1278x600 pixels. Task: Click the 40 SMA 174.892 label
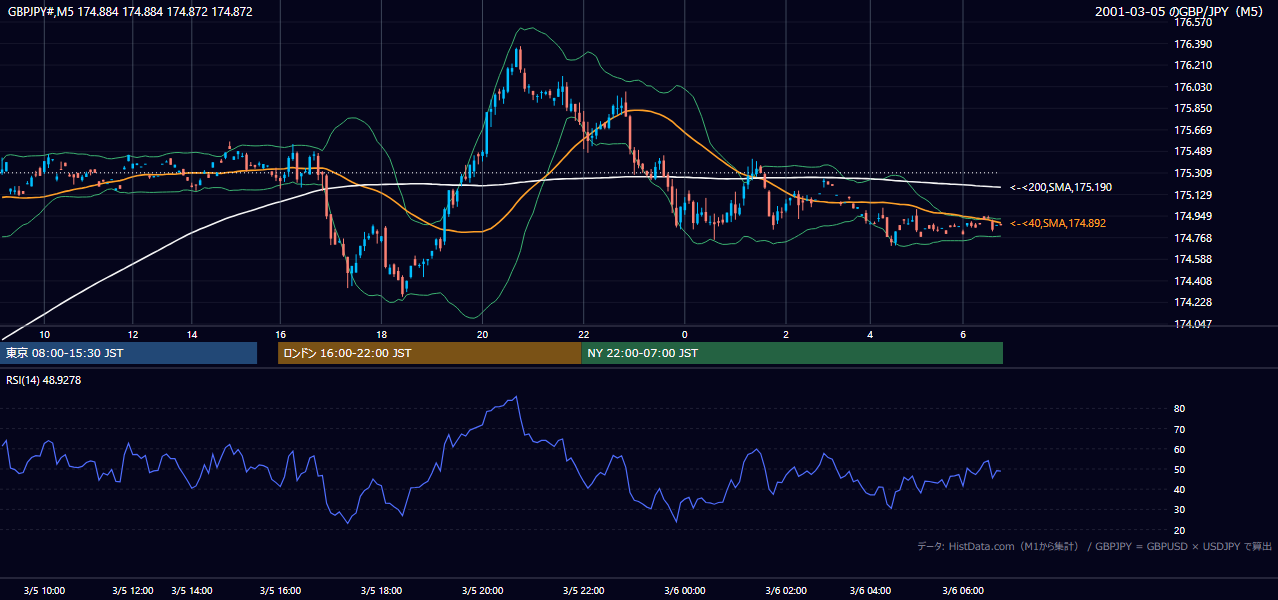(x=1058, y=224)
